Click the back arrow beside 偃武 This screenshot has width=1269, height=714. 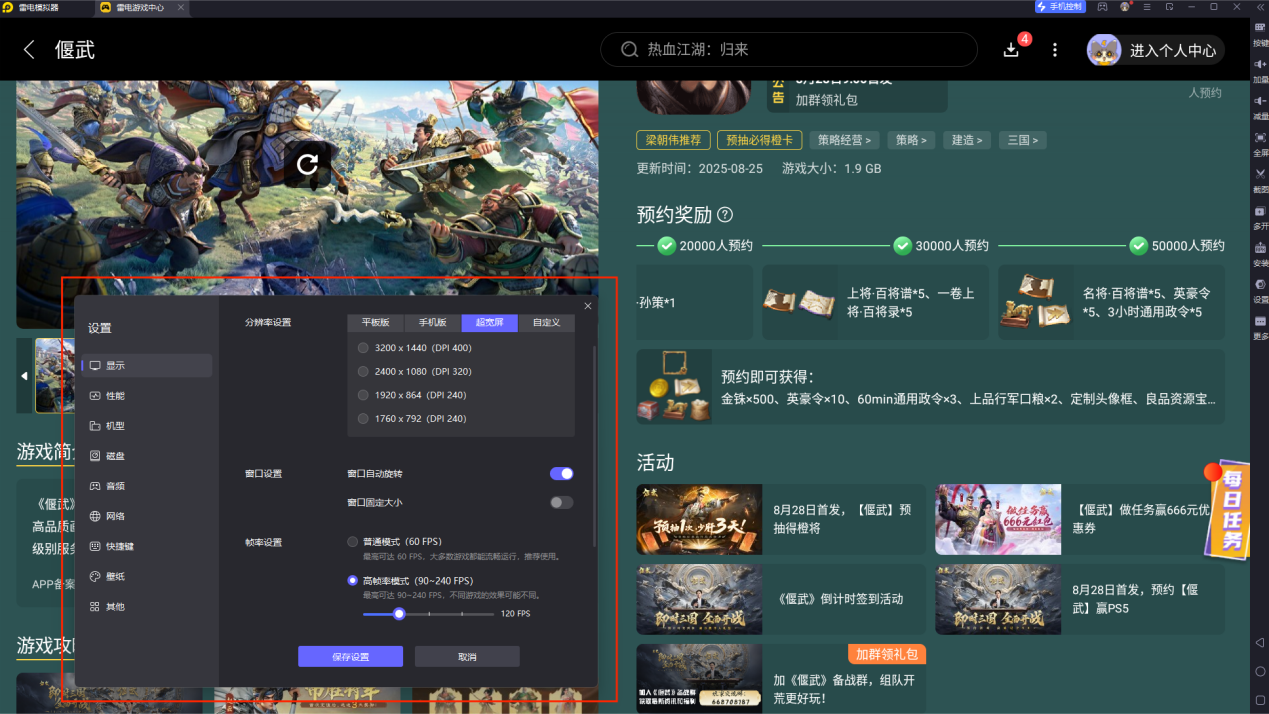(29, 50)
